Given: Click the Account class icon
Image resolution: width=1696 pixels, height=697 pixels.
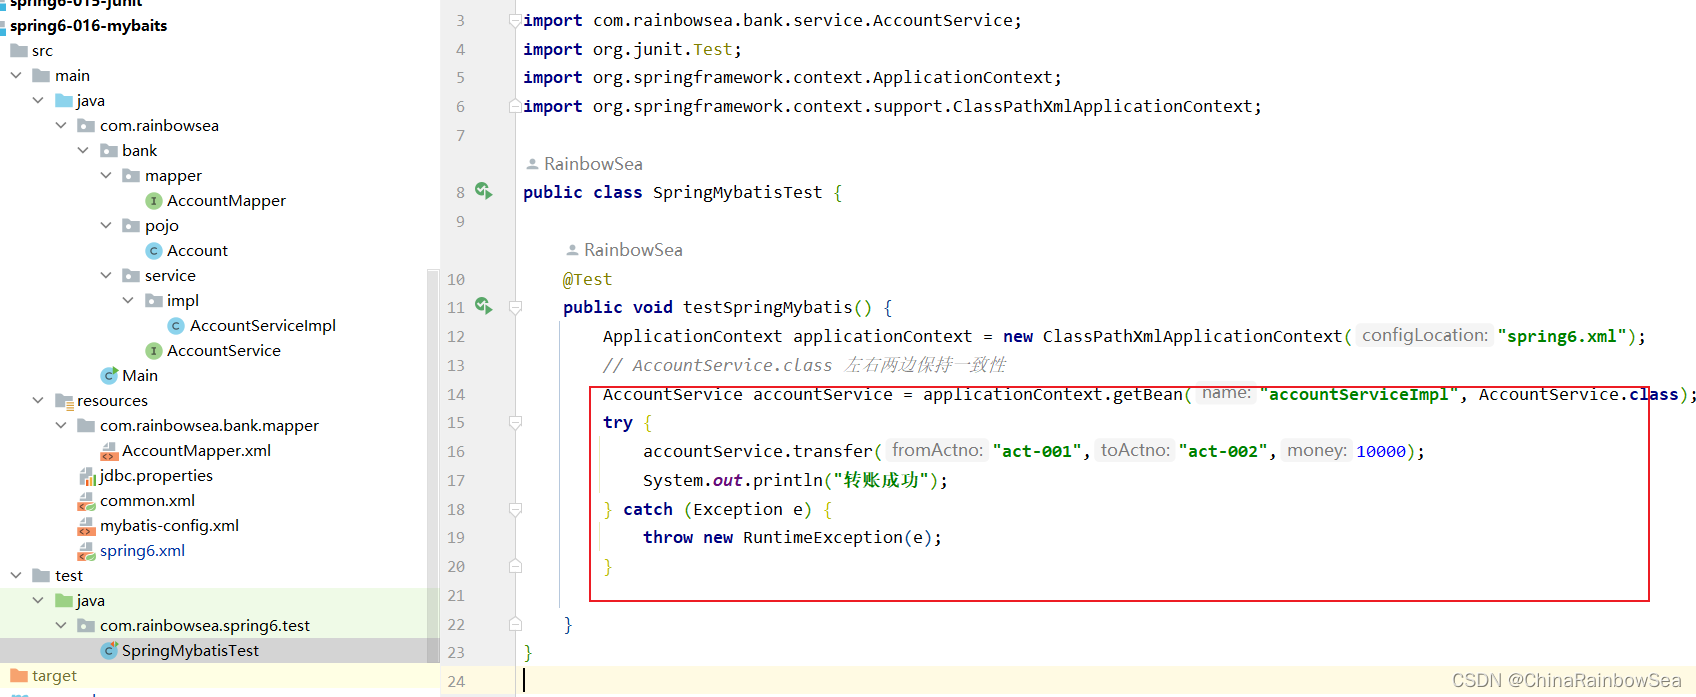Looking at the screenshot, I should point(154,251).
